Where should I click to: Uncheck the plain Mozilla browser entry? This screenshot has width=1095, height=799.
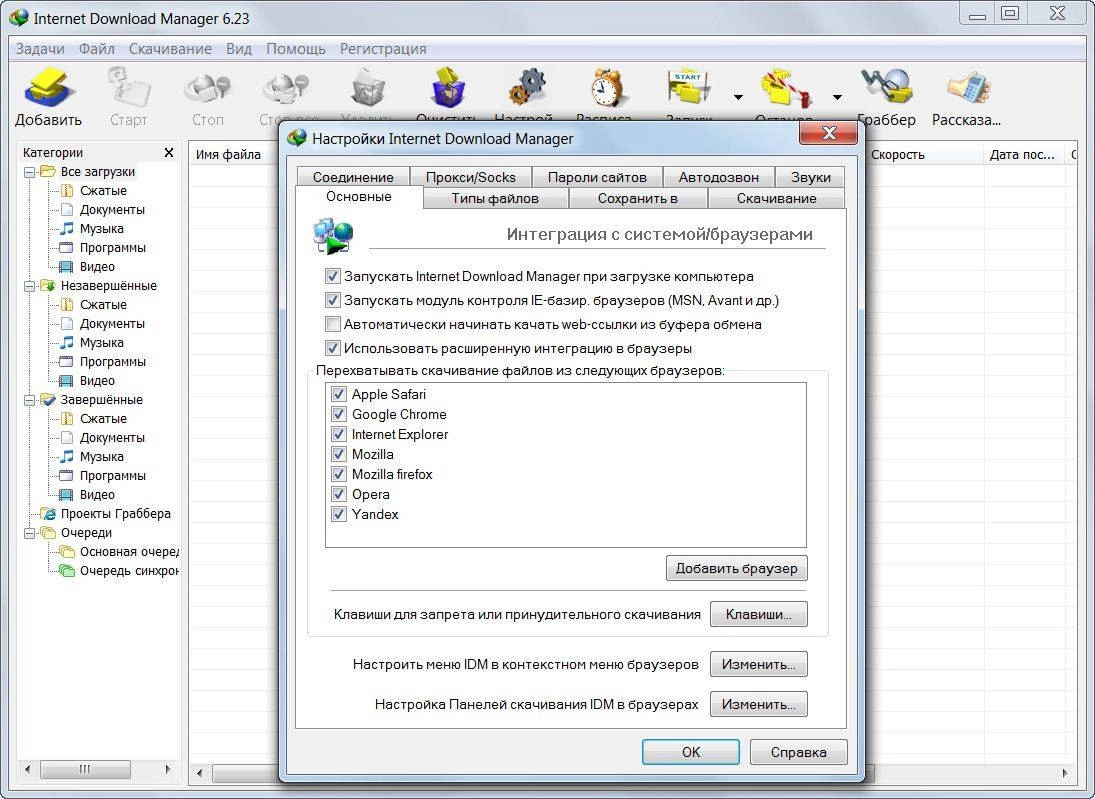[x=339, y=454]
